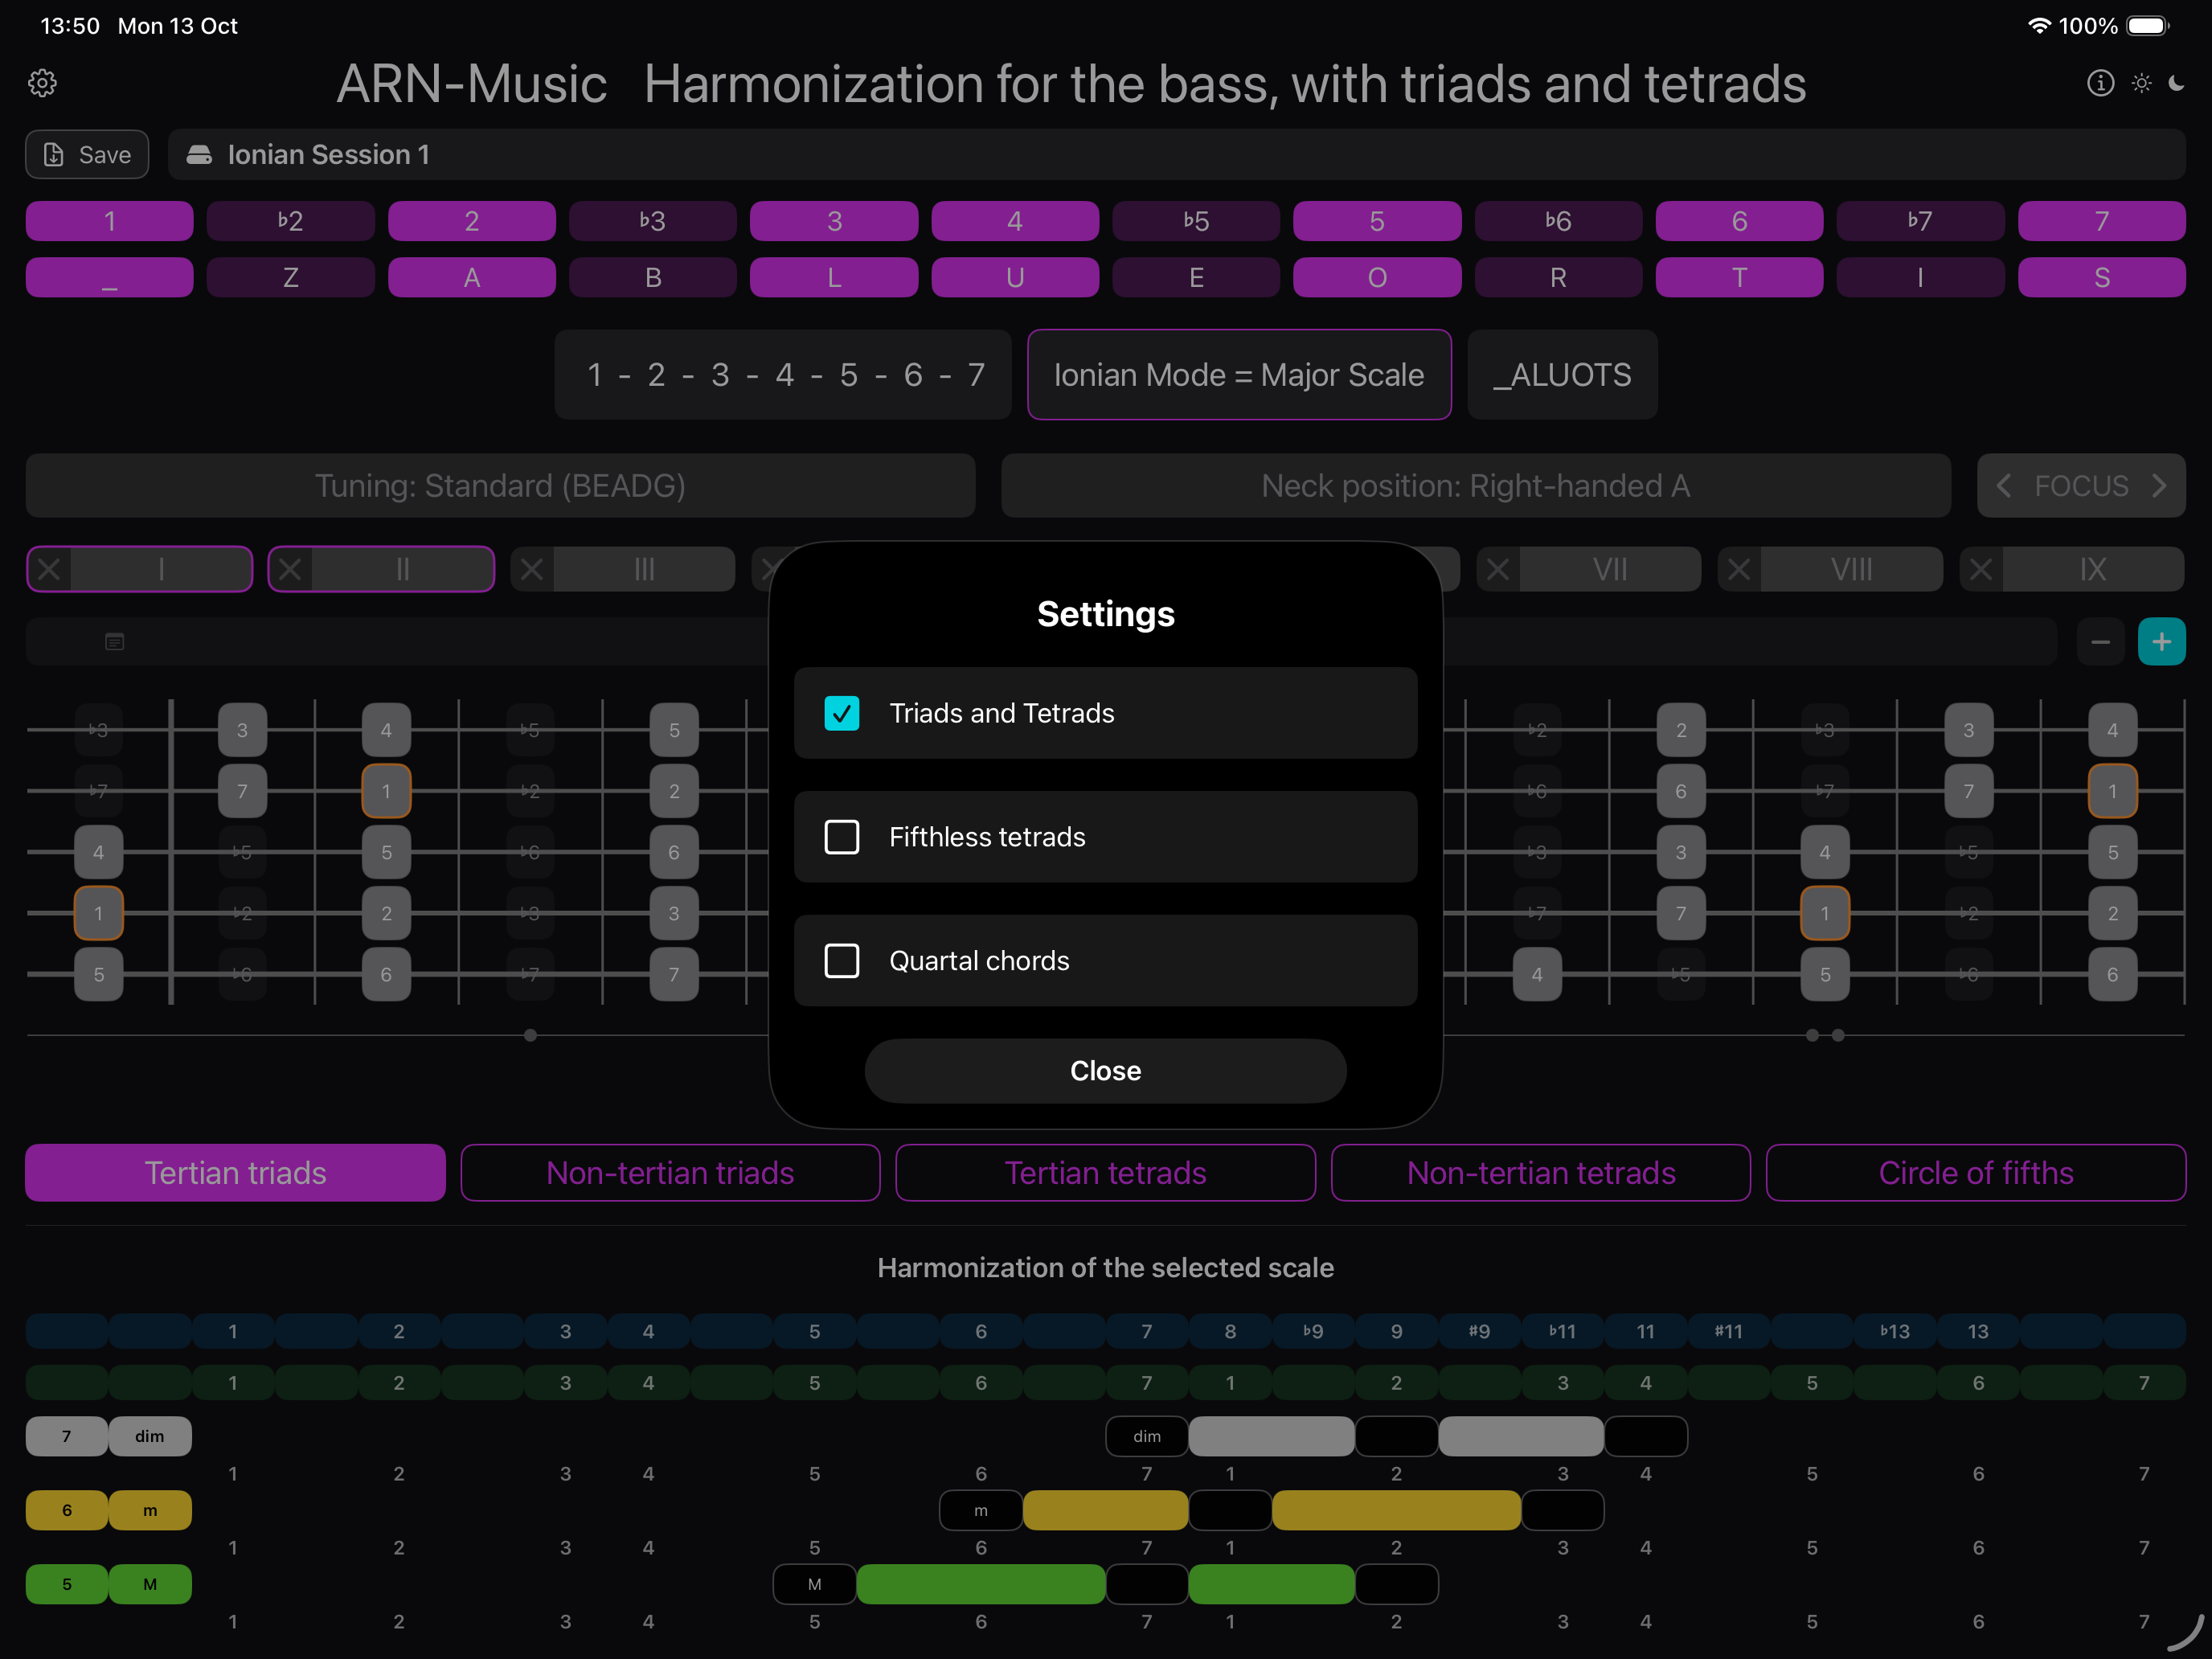The height and width of the screenshot is (1659, 2212).
Task: Enable Quartal chords checkbox
Action: coord(841,961)
